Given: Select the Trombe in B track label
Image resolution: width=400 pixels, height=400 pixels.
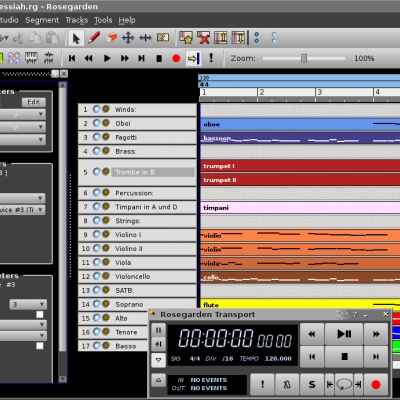Looking at the screenshot, I should click(x=153, y=172).
